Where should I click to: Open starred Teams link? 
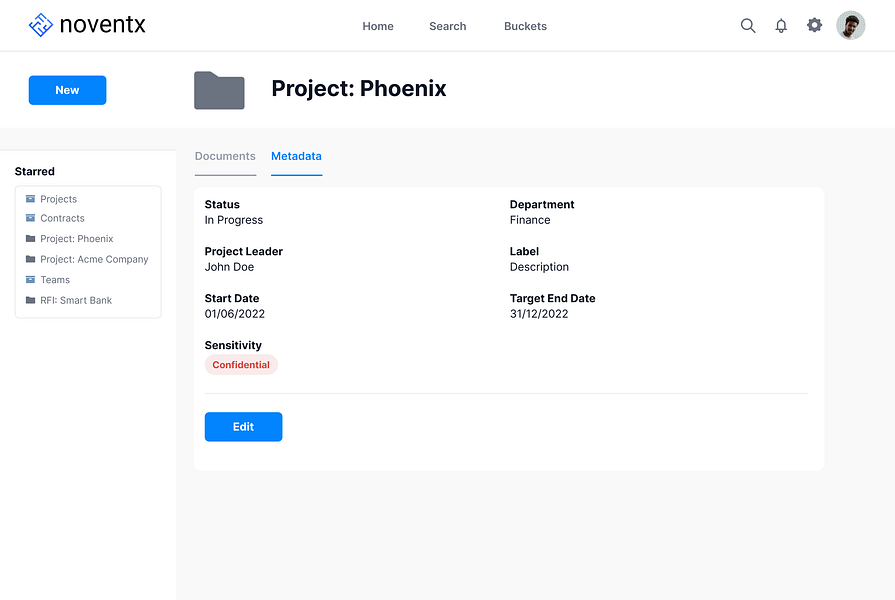click(x=55, y=280)
